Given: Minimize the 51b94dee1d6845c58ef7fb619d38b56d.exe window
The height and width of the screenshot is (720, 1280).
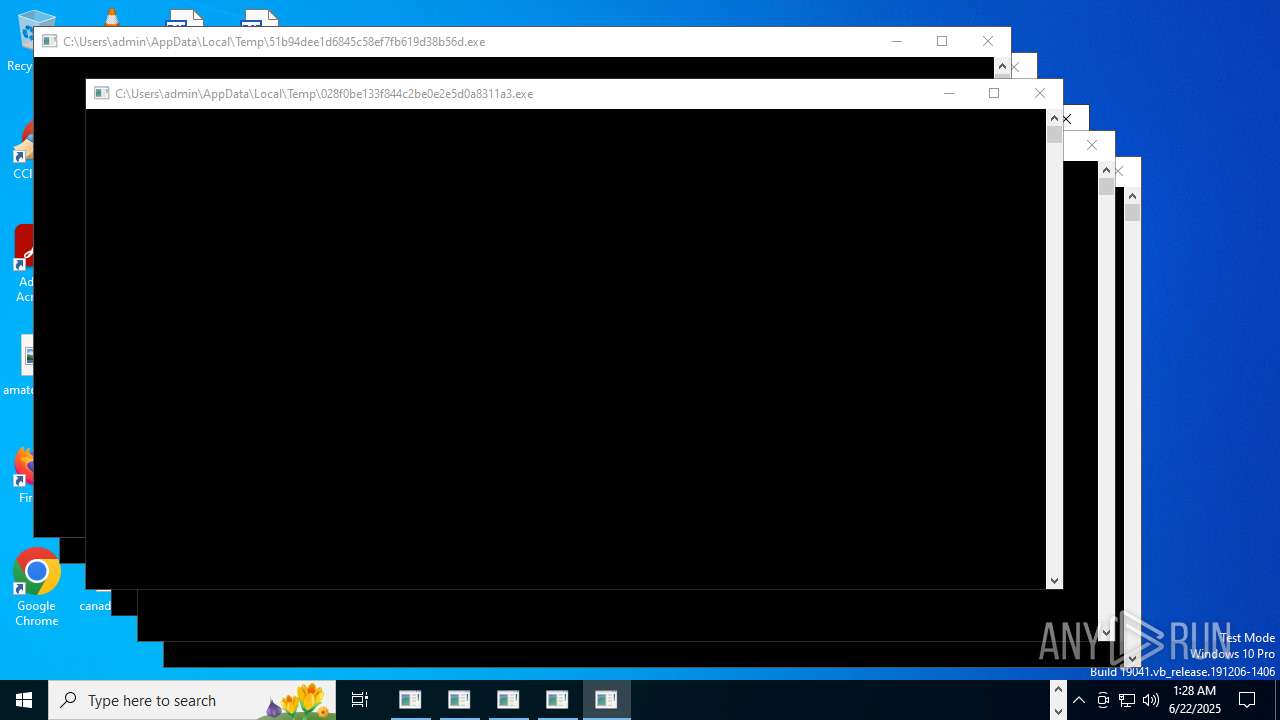Looking at the screenshot, I should pos(897,41).
